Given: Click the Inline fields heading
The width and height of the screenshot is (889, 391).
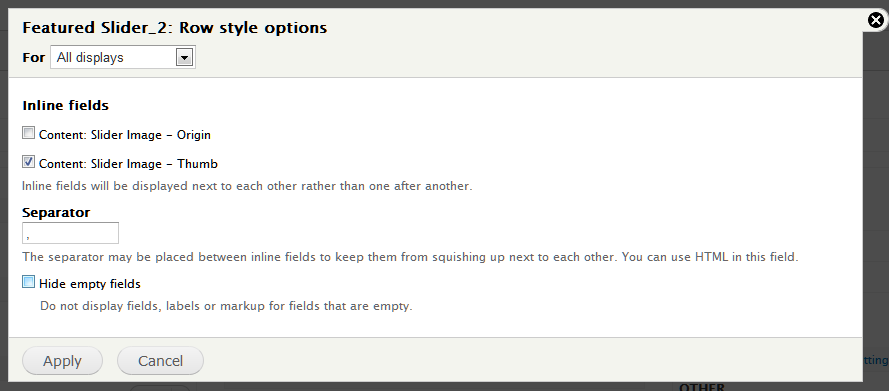Looking at the screenshot, I should [65, 105].
